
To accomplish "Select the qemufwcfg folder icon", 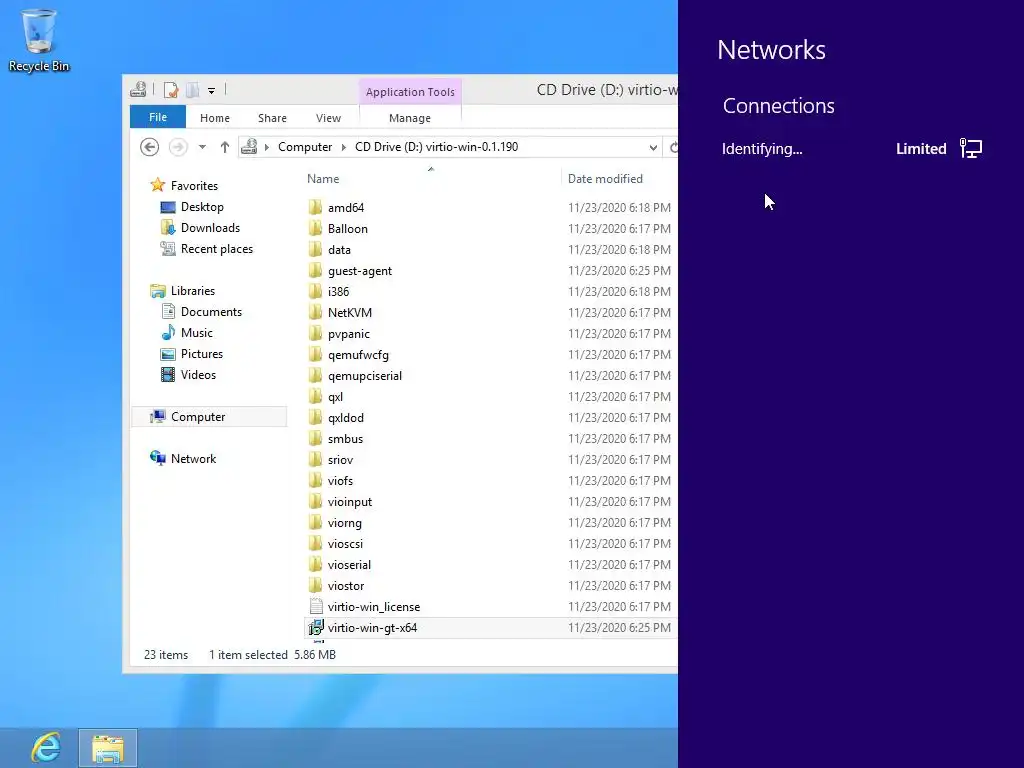I will pyautogui.click(x=315, y=355).
